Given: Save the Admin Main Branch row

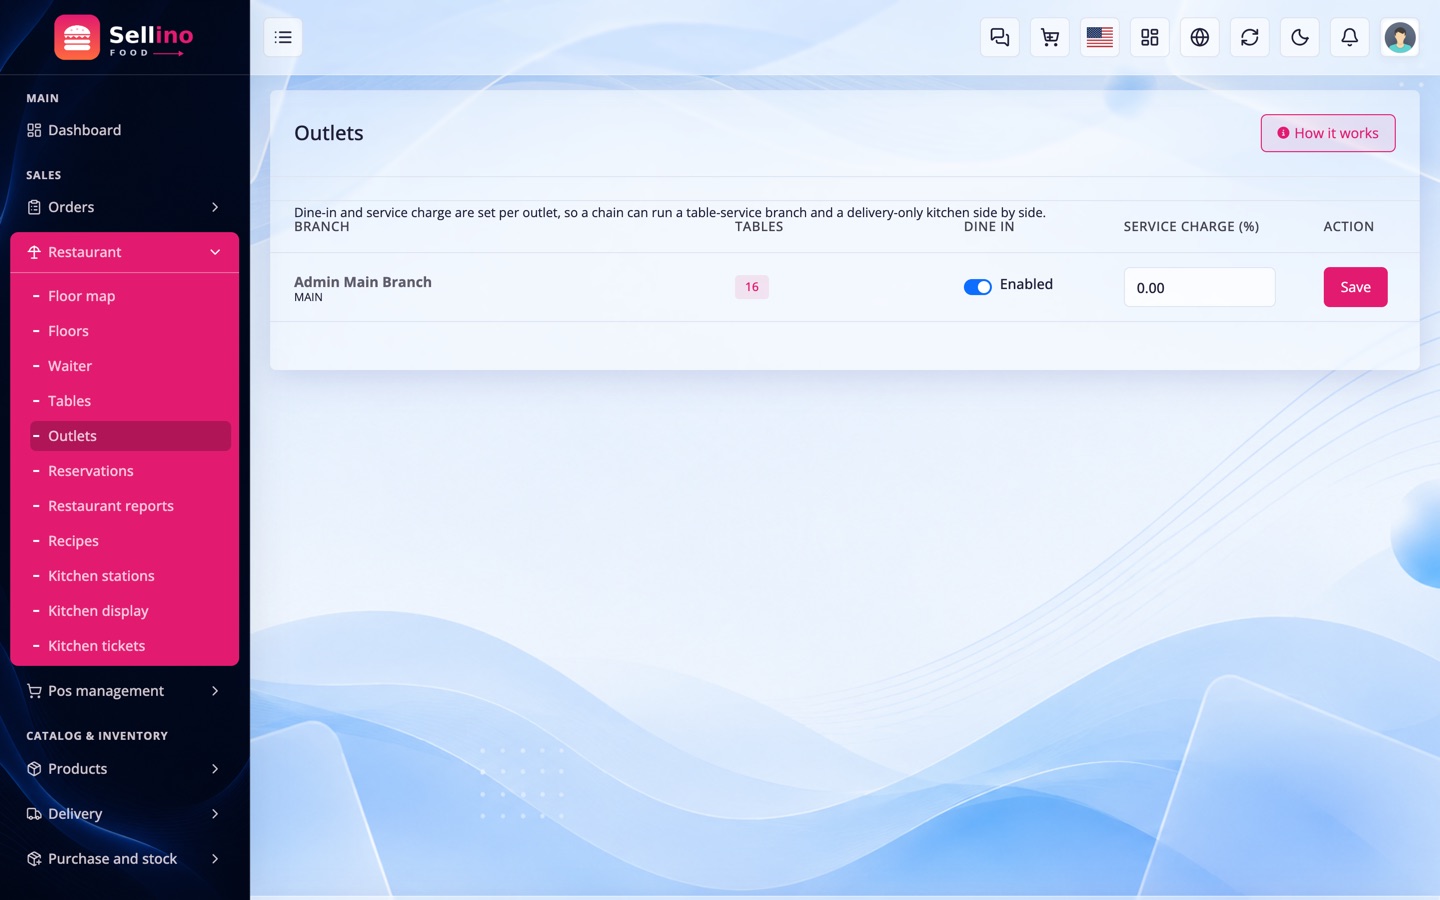Looking at the screenshot, I should (x=1355, y=287).
